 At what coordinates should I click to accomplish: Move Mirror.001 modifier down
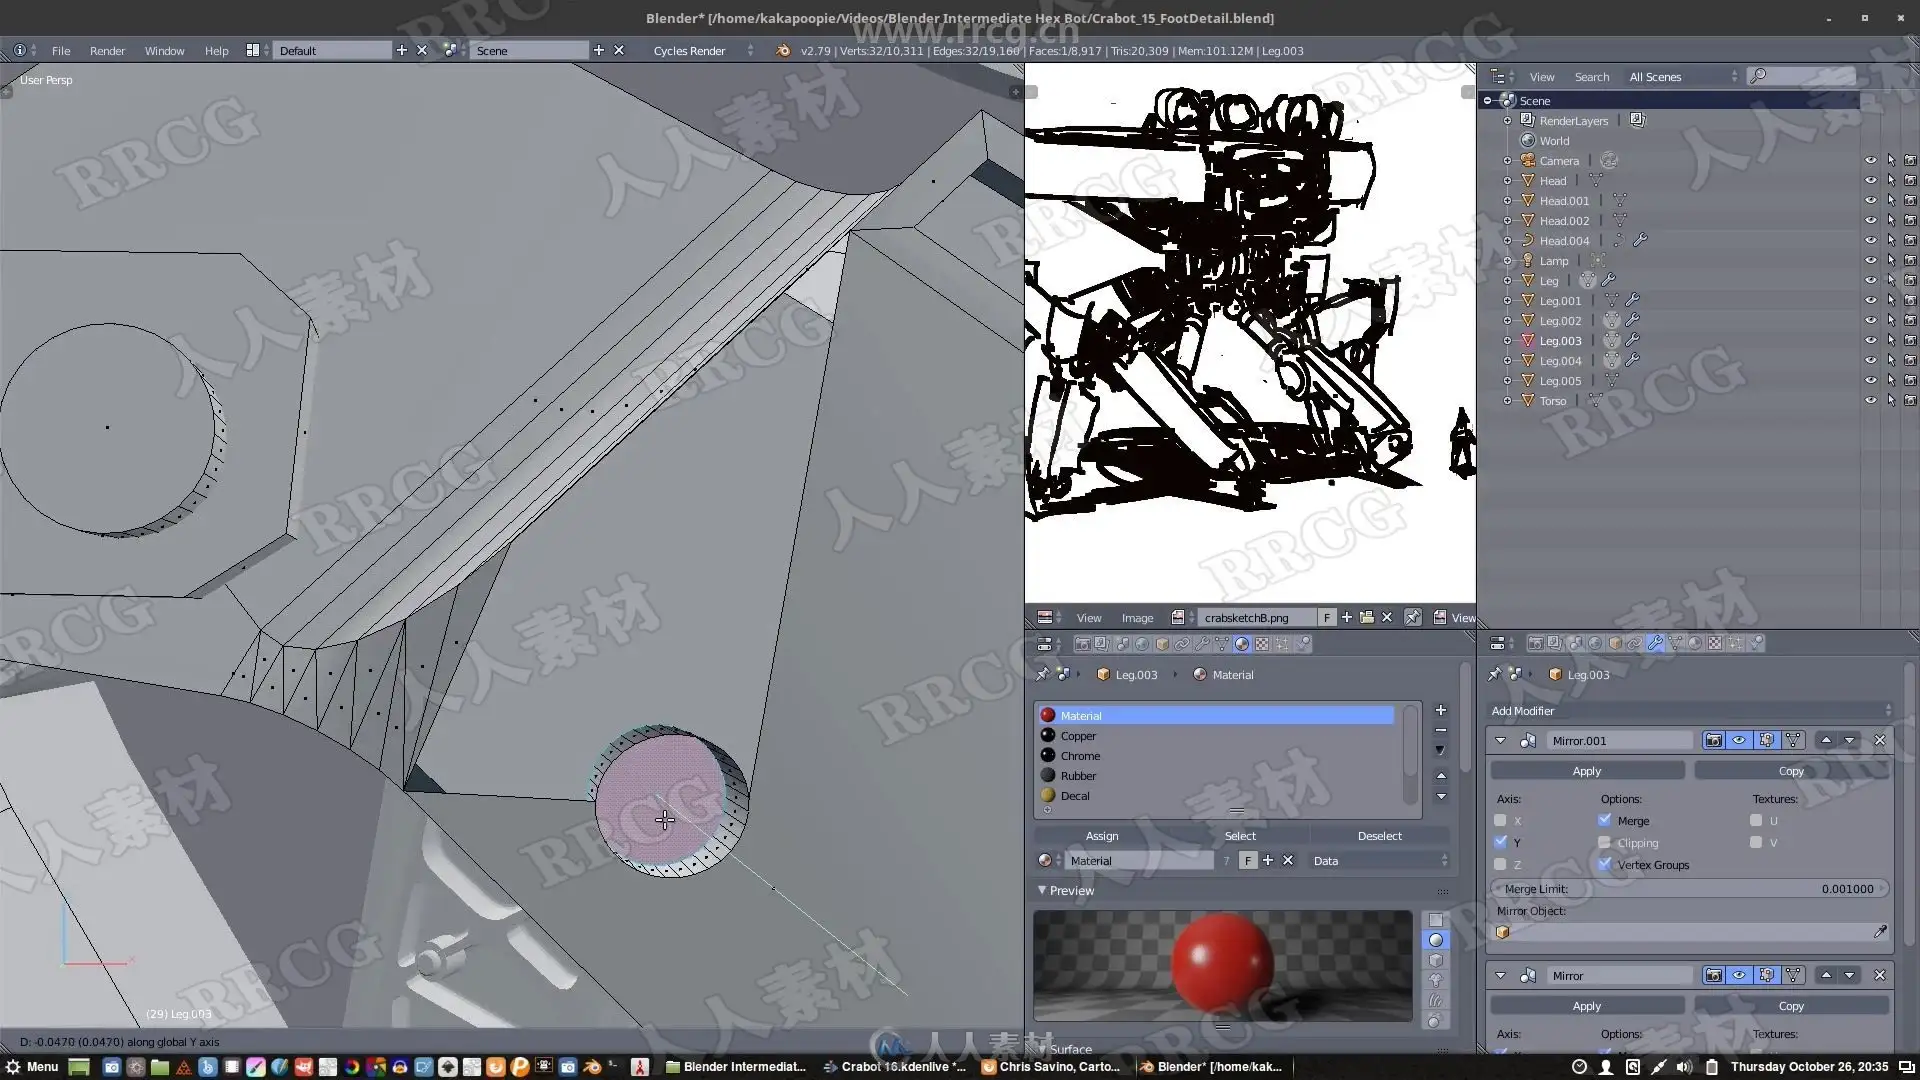point(1849,740)
